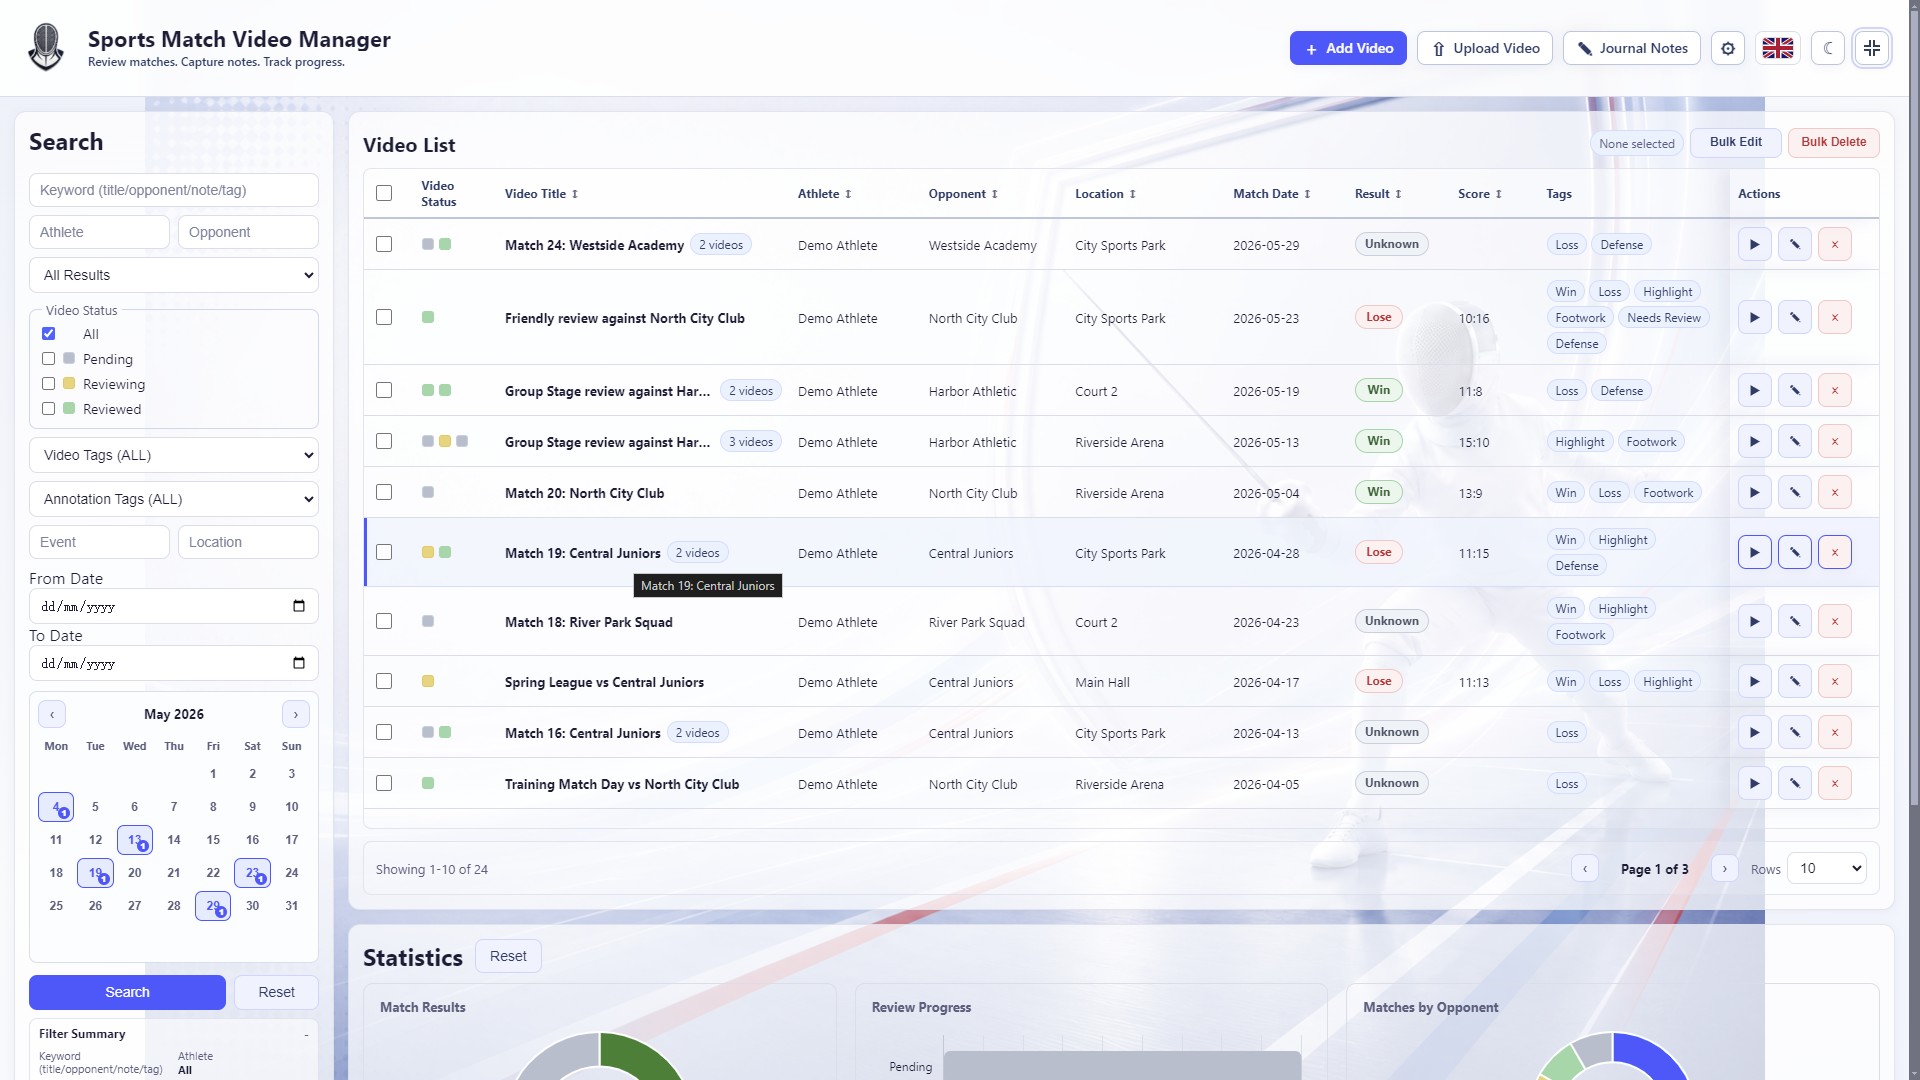
Task: Enable the Pending status filter
Action: (48, 359)
